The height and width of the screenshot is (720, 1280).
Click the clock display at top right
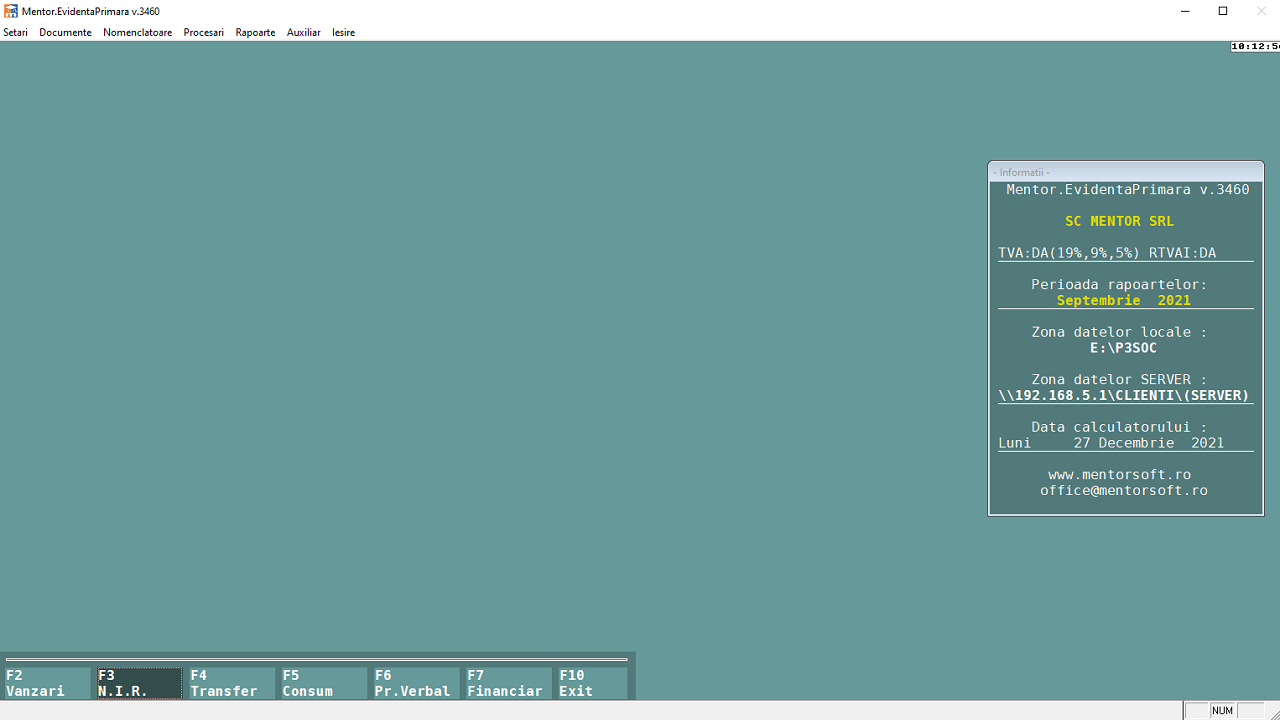(x=1255, y=46)
